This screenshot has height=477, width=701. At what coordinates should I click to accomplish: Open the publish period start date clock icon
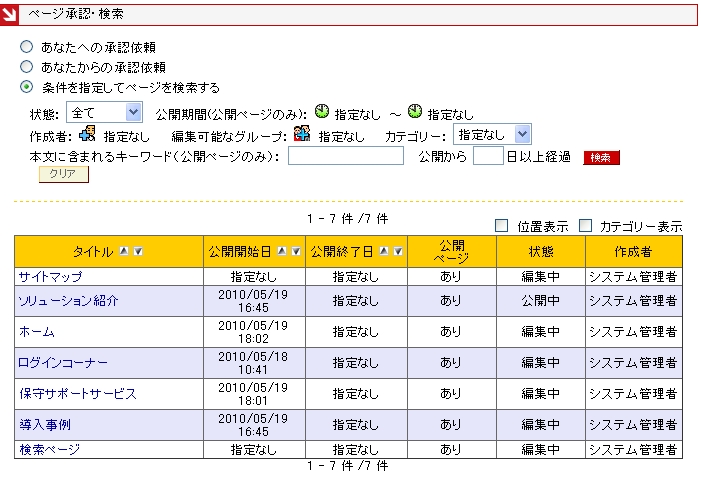[x=322, y=111]
